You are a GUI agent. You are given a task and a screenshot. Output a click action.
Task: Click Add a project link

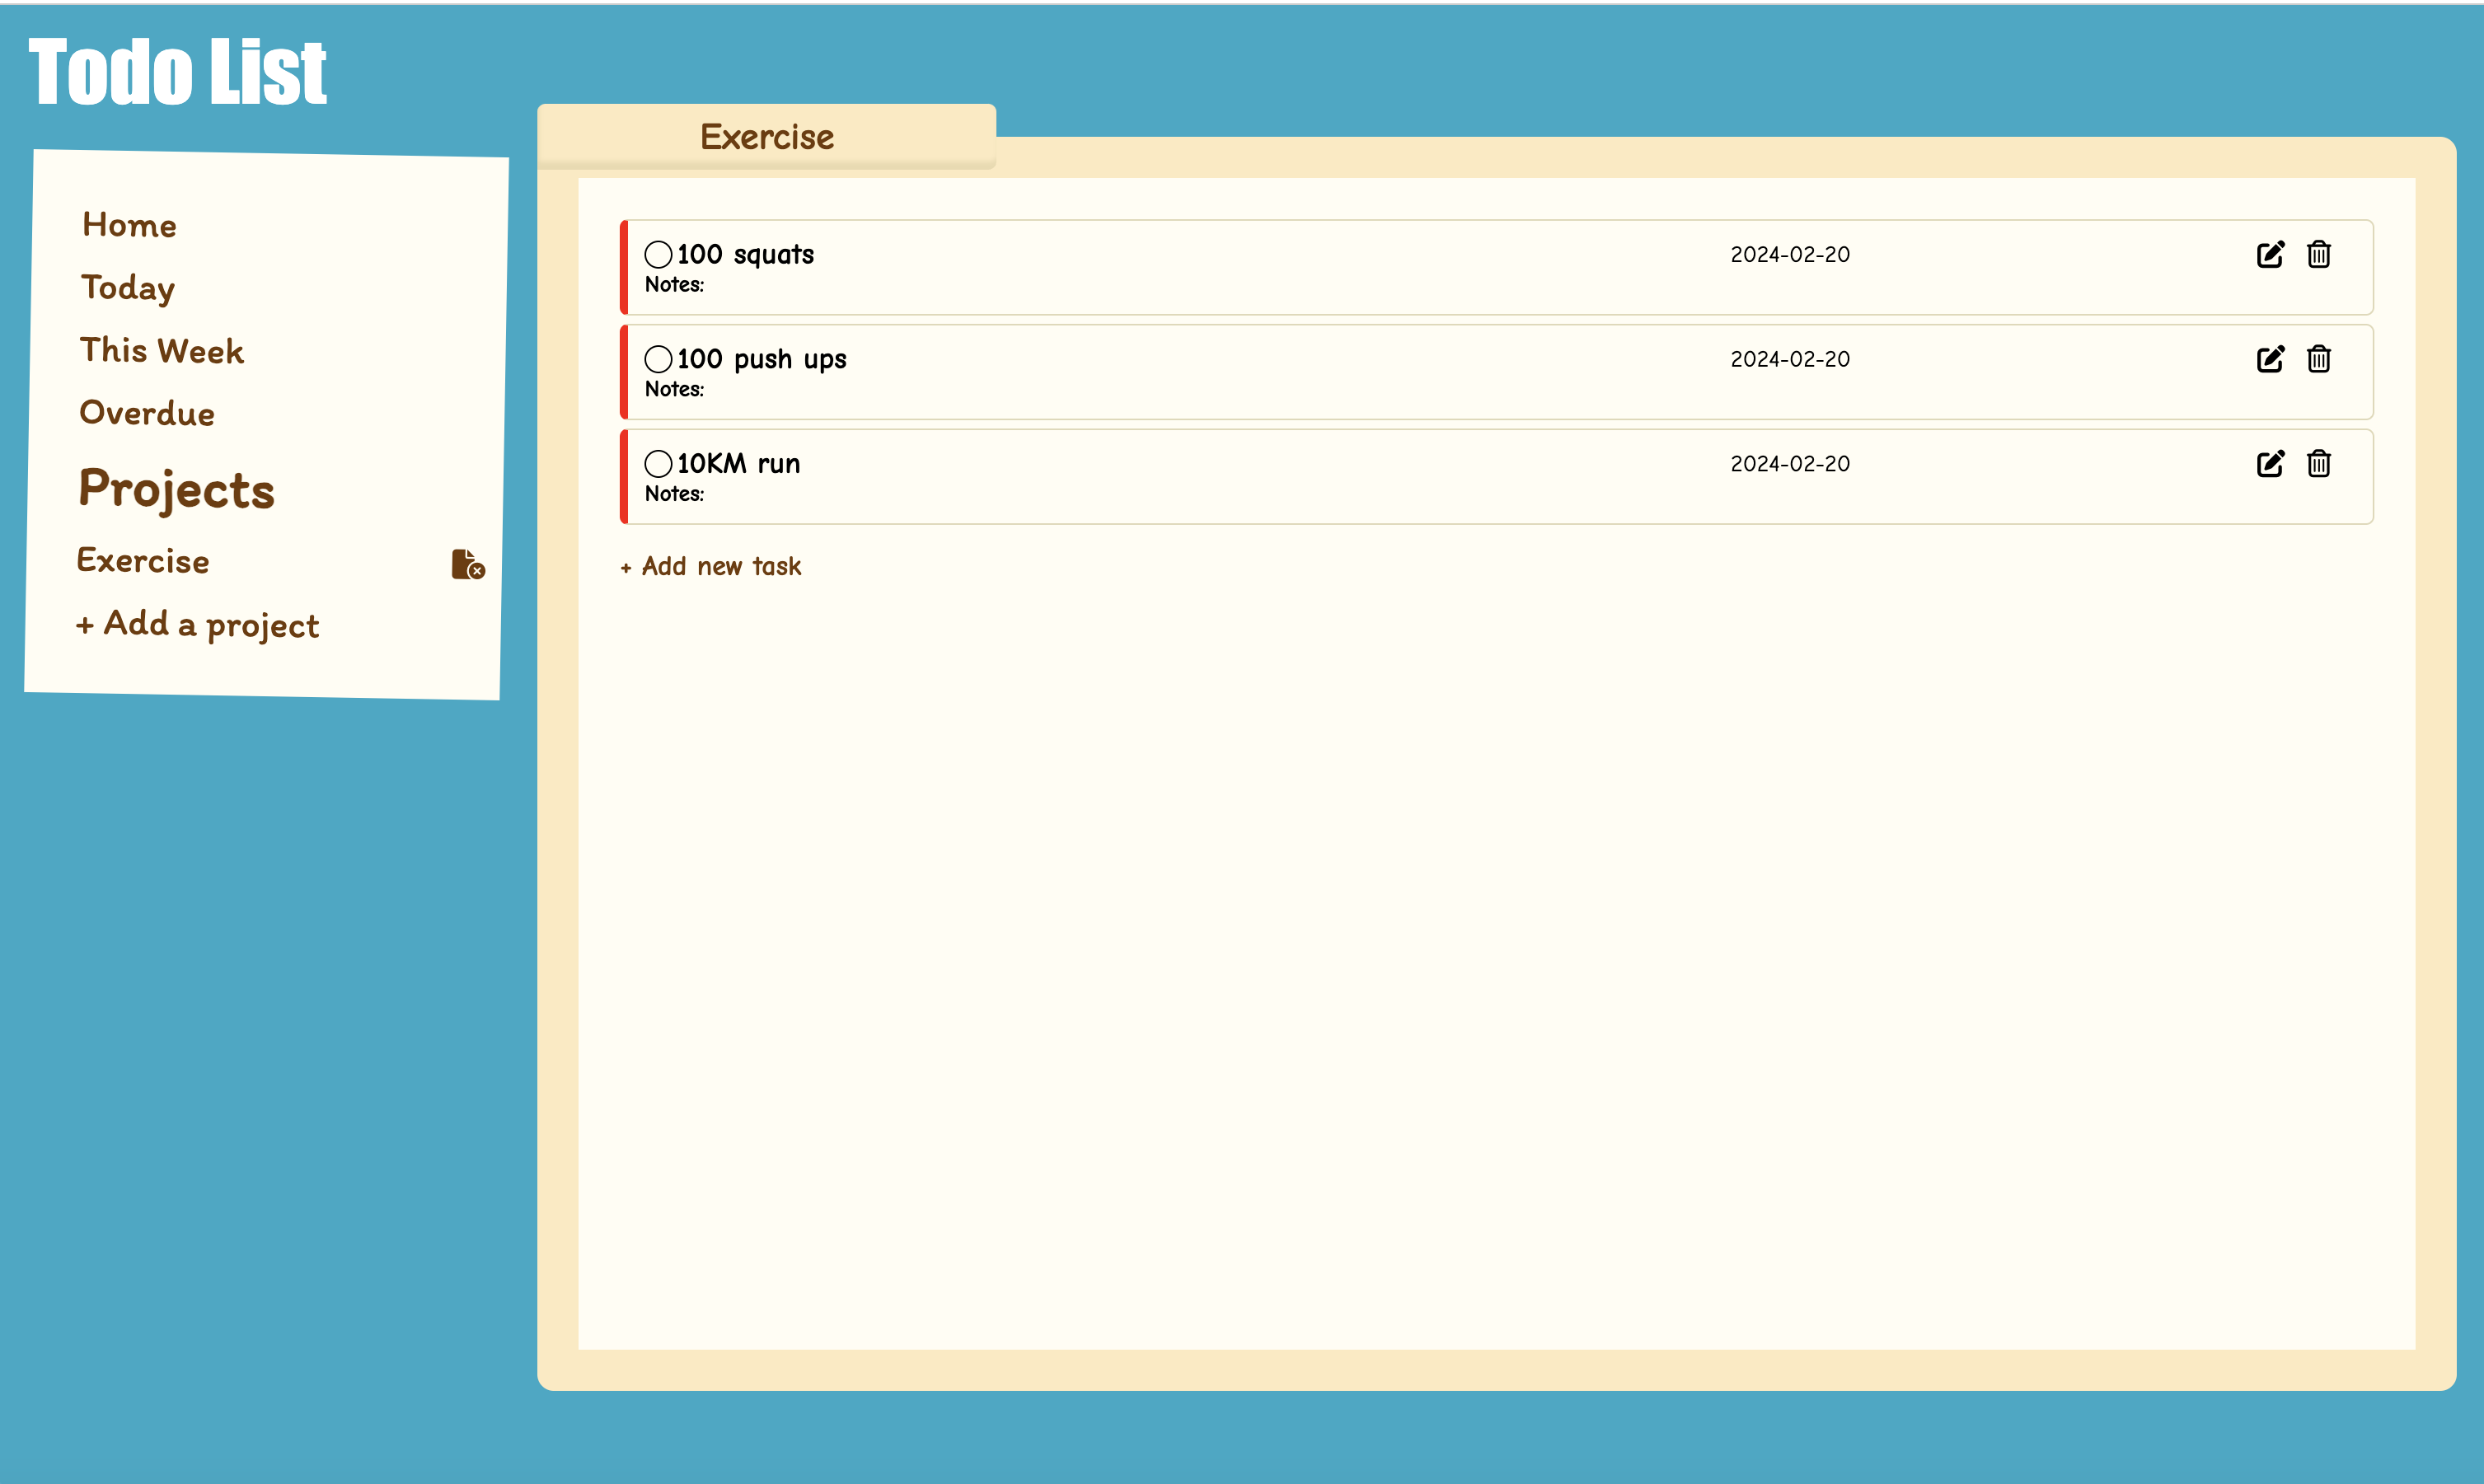point(198,625)
